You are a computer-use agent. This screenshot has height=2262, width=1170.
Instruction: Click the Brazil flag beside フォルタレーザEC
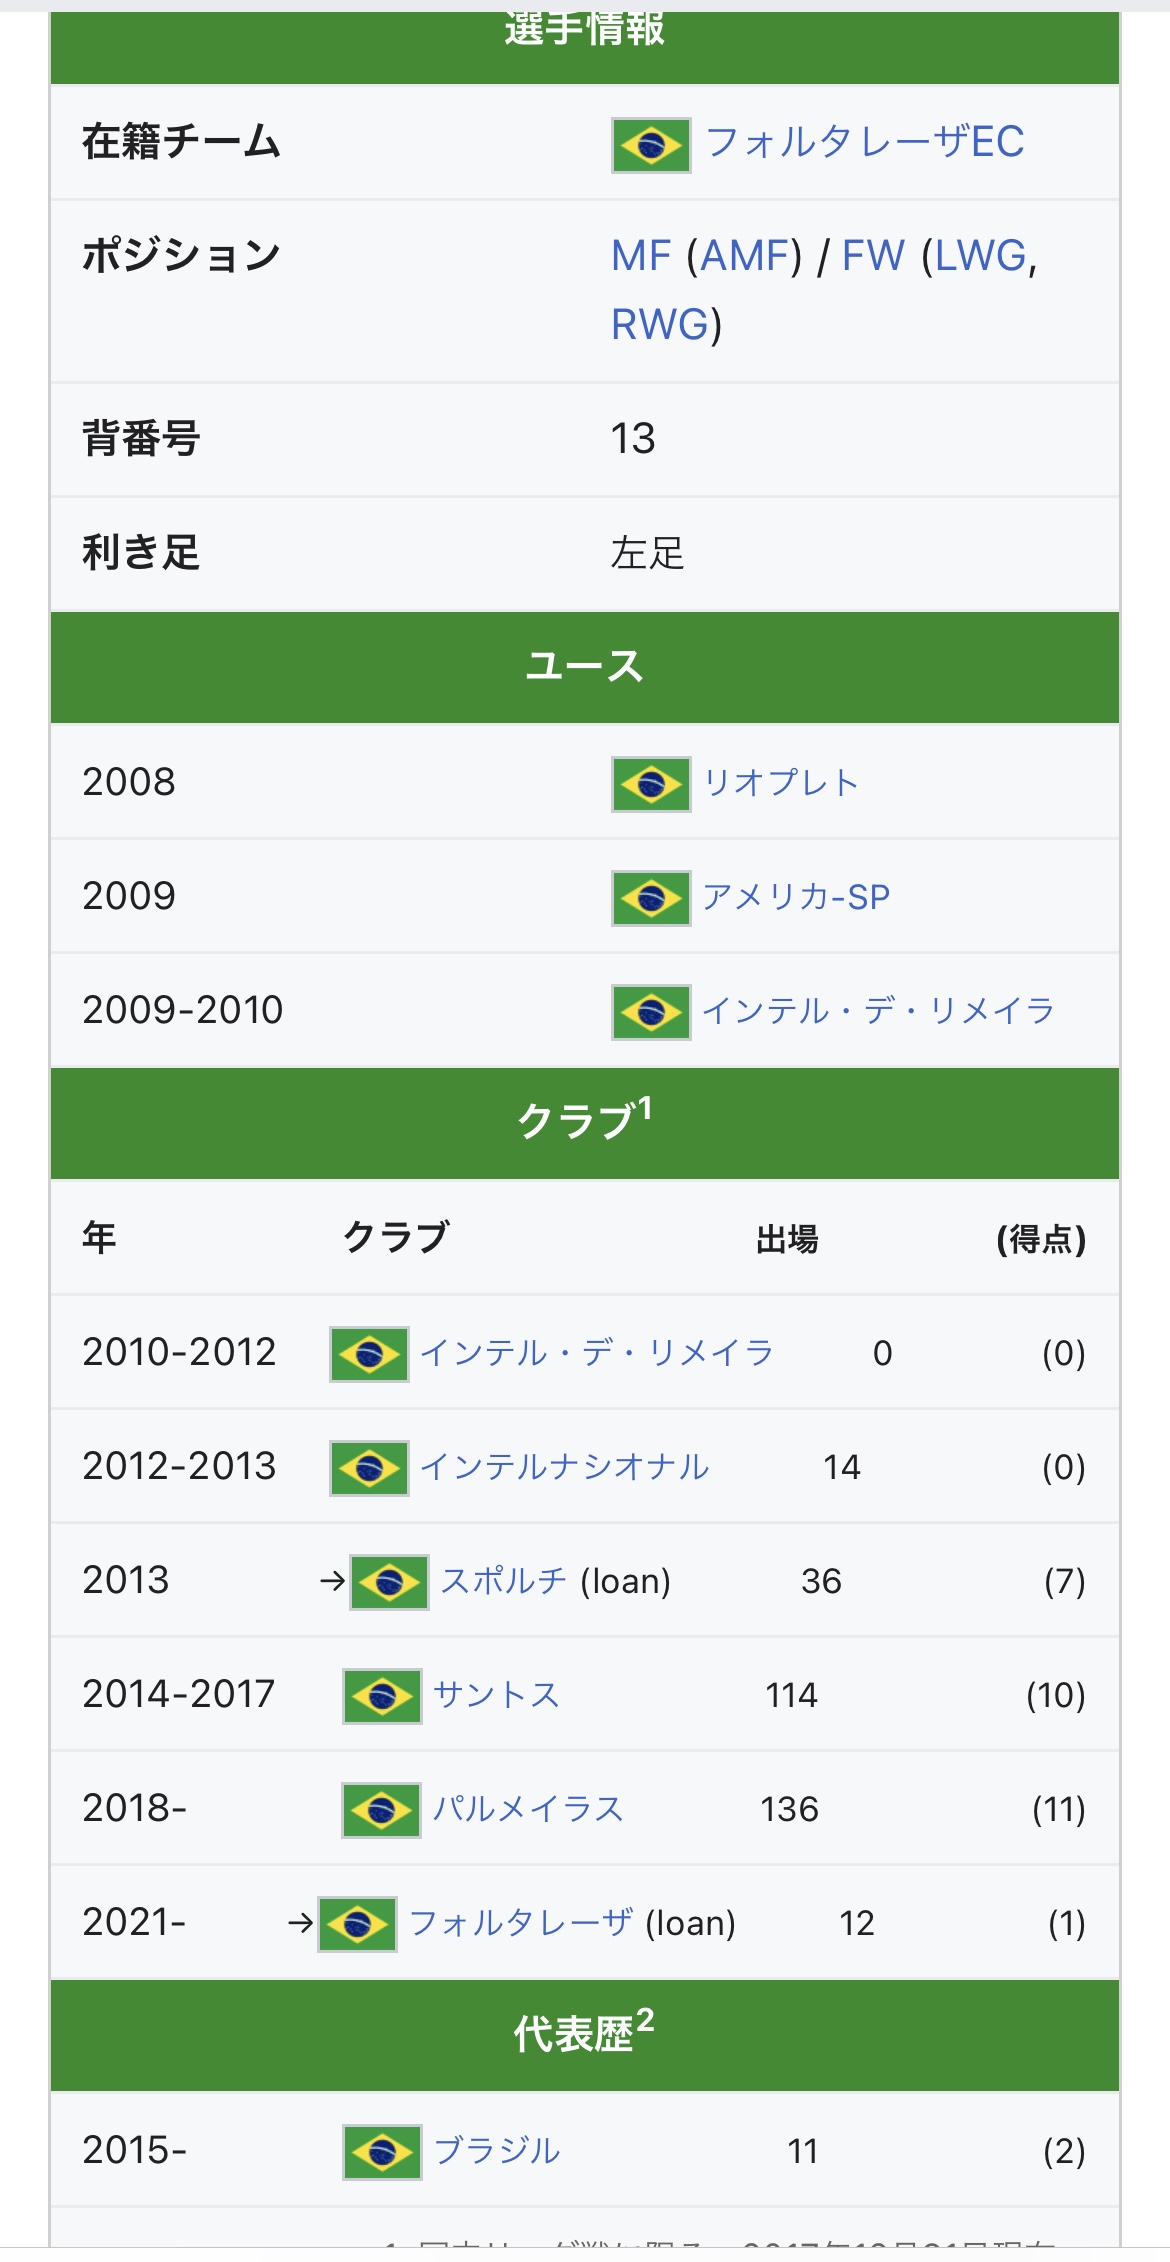(651, 145)
